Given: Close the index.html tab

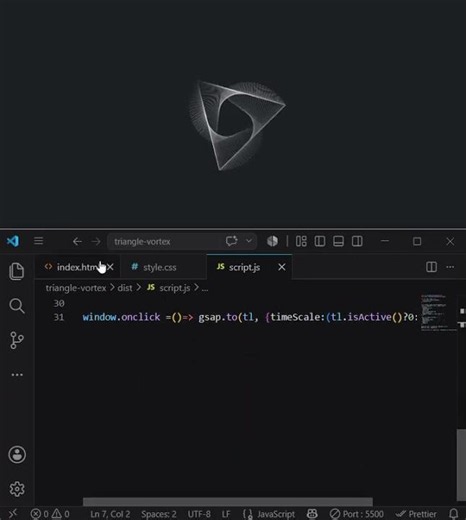Looking at the screenshot, I should (x=110, y=267).
